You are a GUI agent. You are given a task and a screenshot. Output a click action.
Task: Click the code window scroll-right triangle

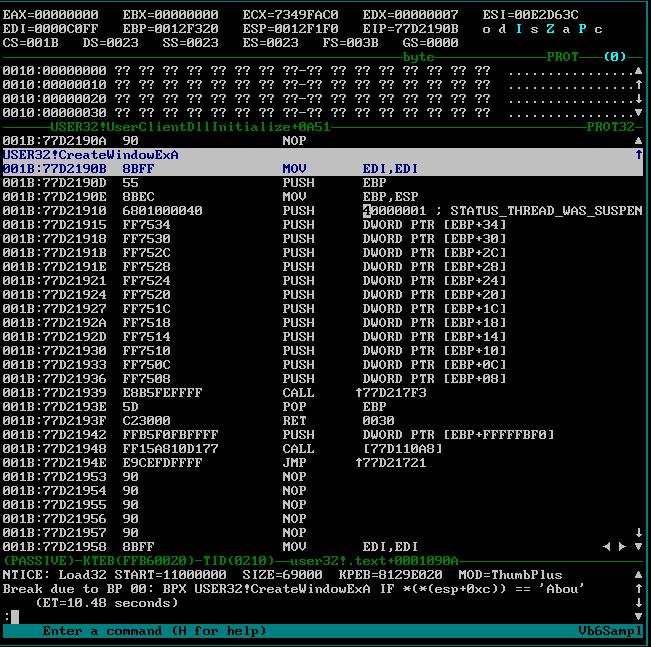pyautogui.click(x=622, y=547)
